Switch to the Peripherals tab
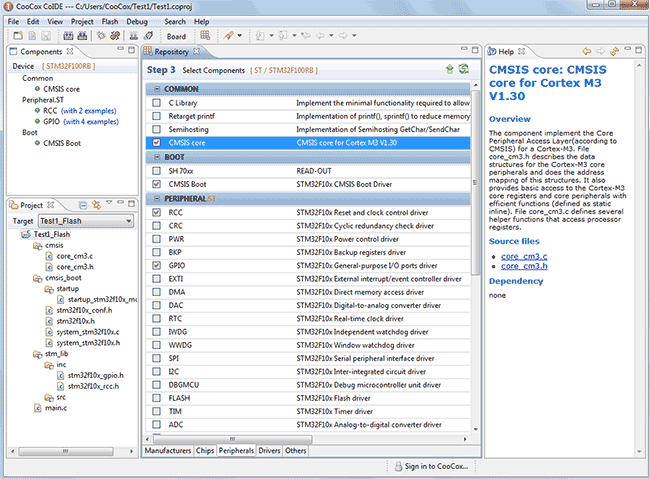Image resolution: width=650 pixels, height=479 pixels. click(236, 450)
